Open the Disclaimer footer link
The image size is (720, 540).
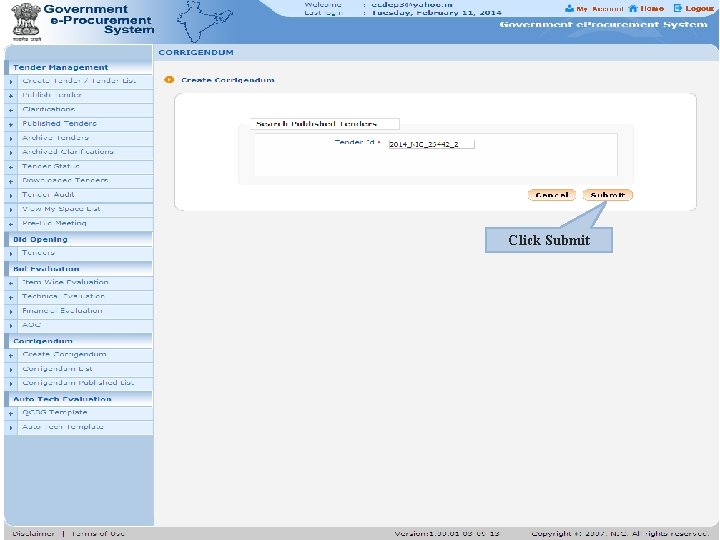pyautogui.click(x=34, y=534)
